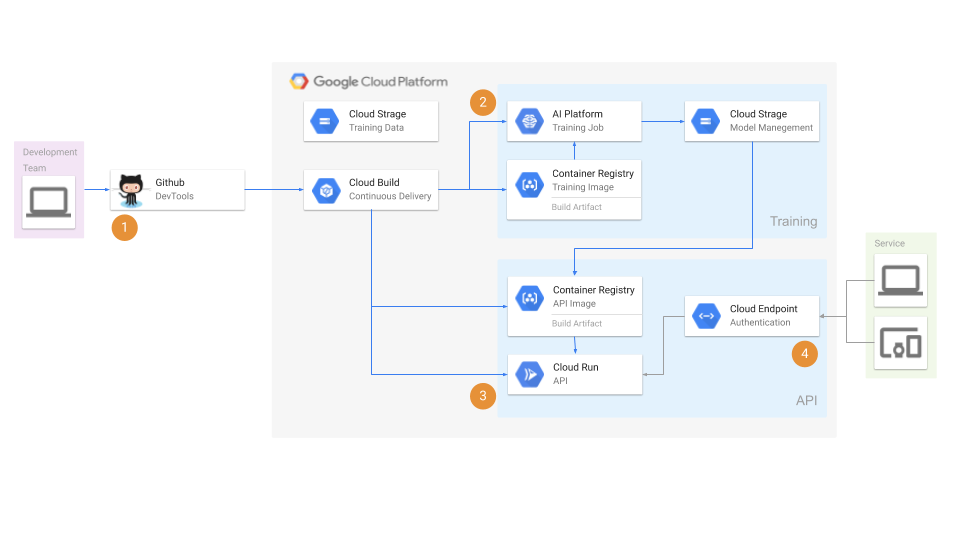Click the Google Cloud Platform logo
960x540 pixels.
299,81
